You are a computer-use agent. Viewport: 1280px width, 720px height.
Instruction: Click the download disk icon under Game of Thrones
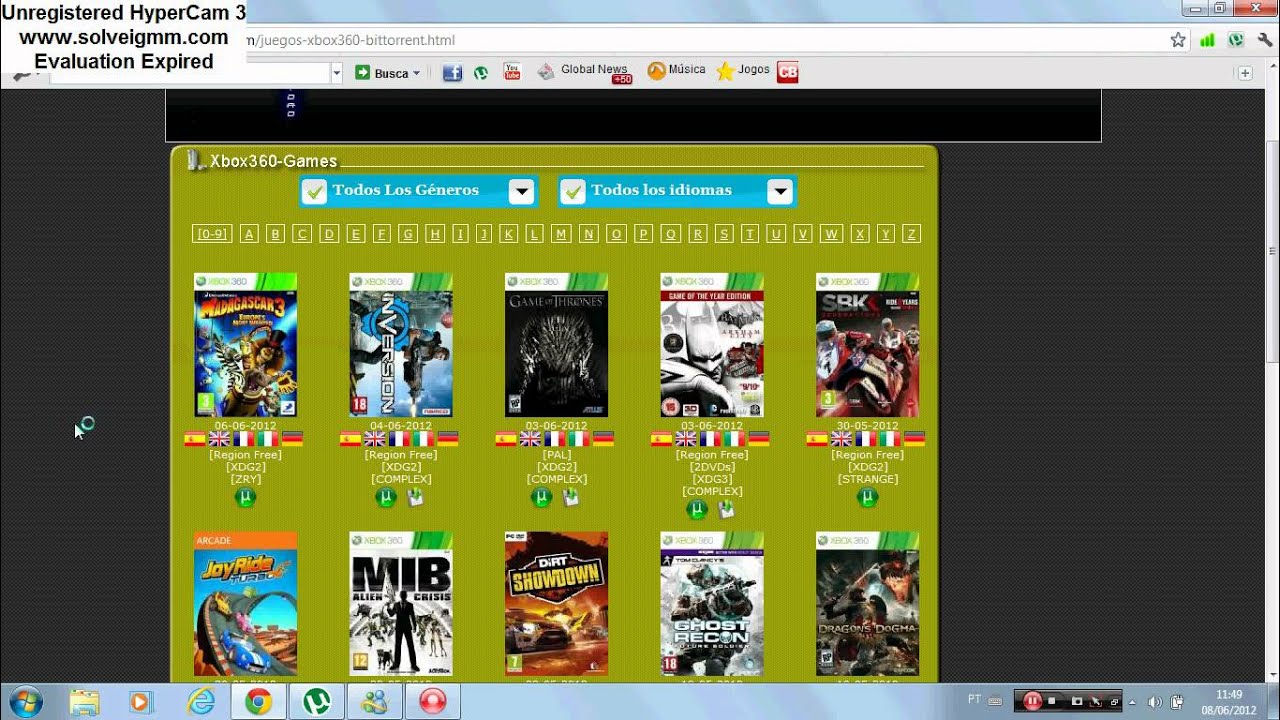point(570,497)
